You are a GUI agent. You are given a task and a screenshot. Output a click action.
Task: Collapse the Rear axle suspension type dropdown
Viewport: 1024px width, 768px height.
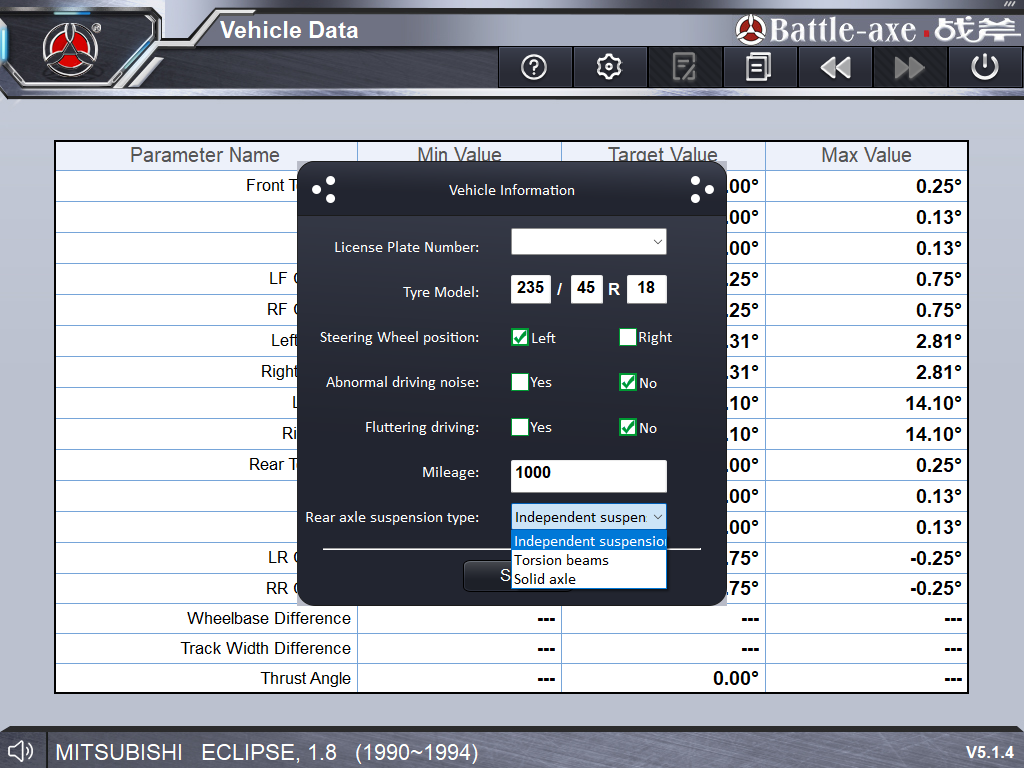pyautogui.click(x=588, y=517)
